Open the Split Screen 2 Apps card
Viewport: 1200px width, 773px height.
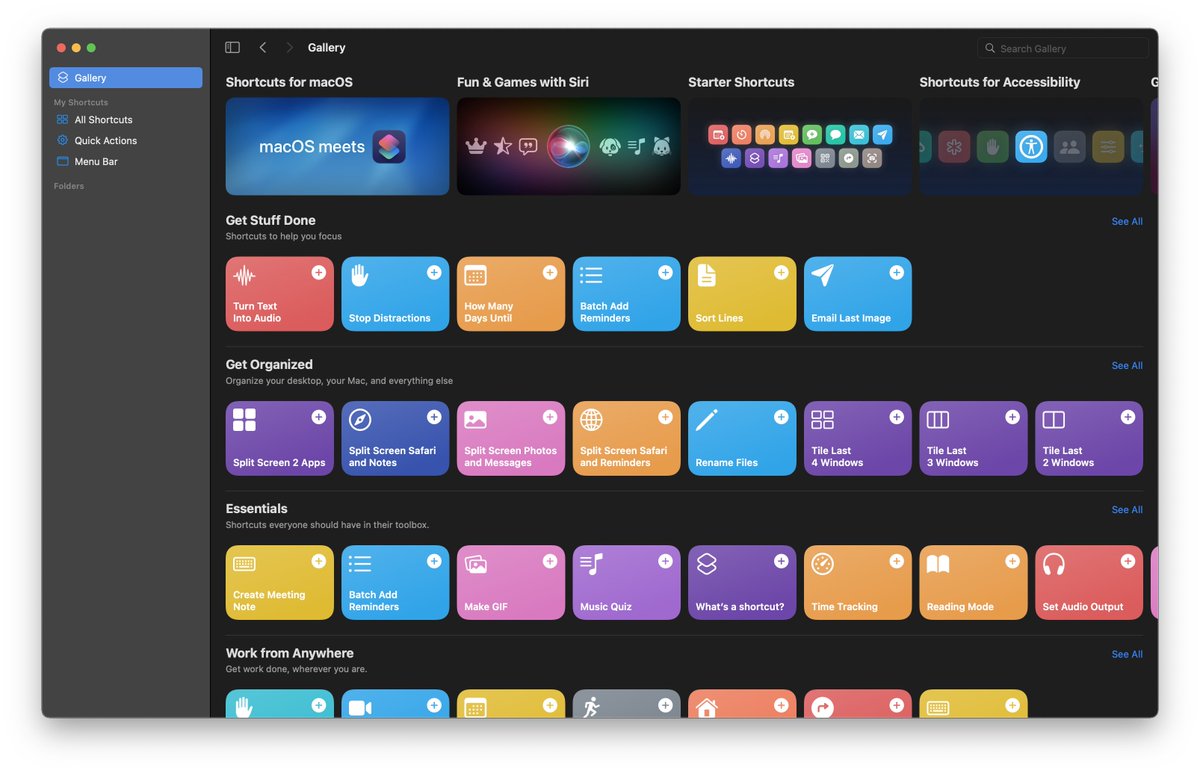click(280, 439)
